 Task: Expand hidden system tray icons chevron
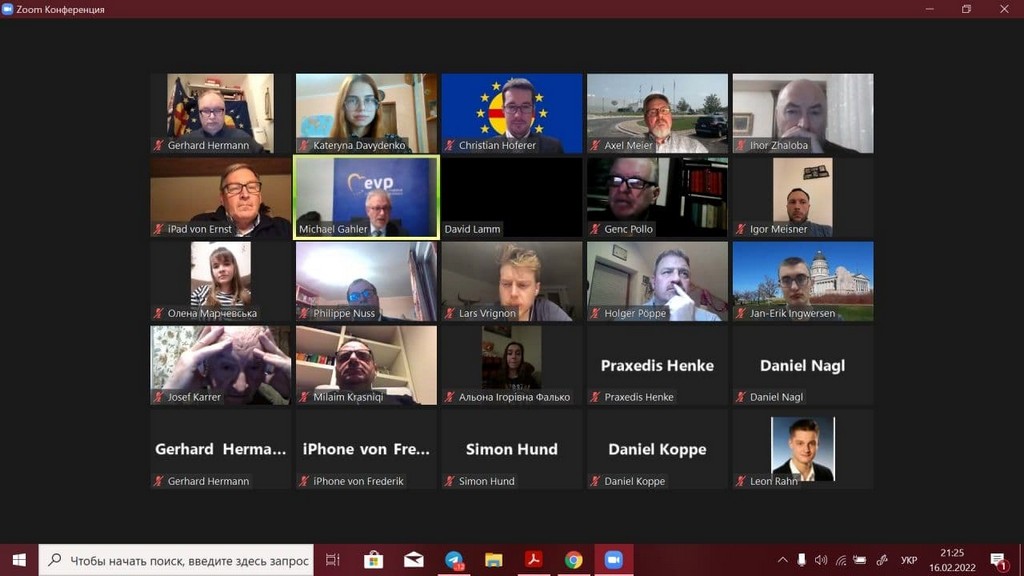pyautogui.click(x=783, y=560)
